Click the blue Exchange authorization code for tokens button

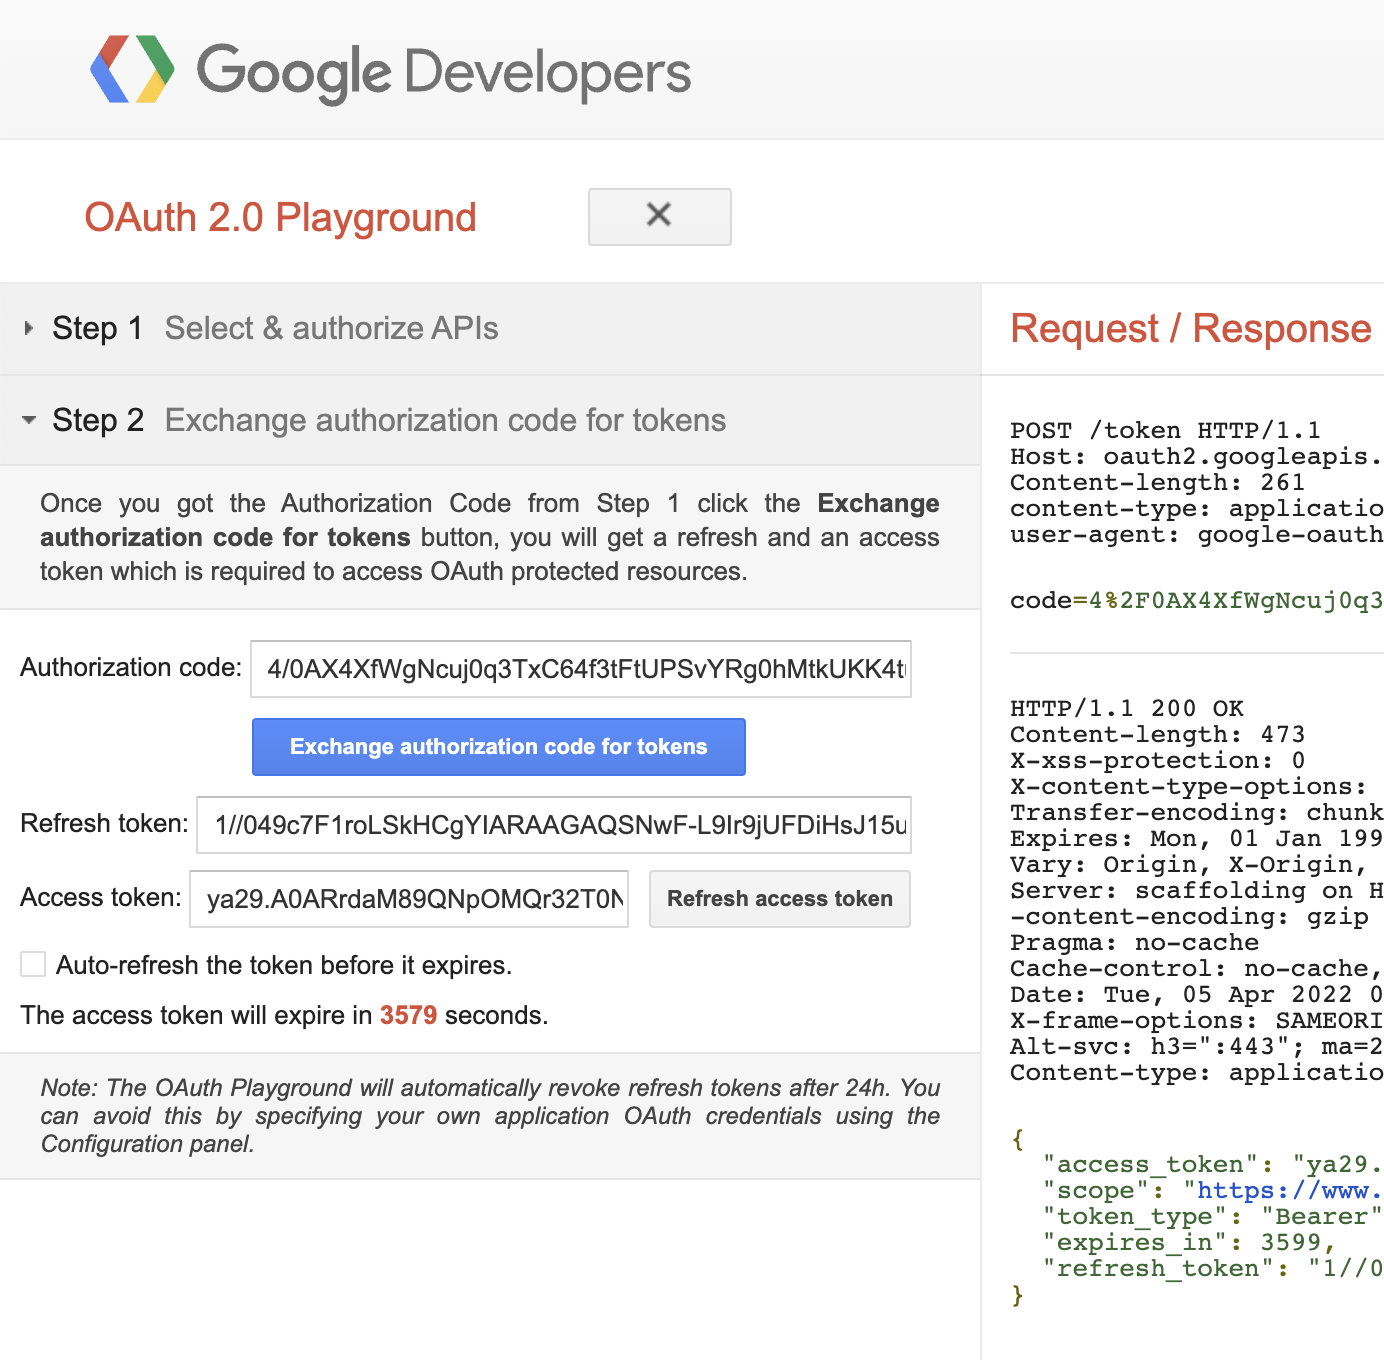pyautogui.click(x=499, y=747)
